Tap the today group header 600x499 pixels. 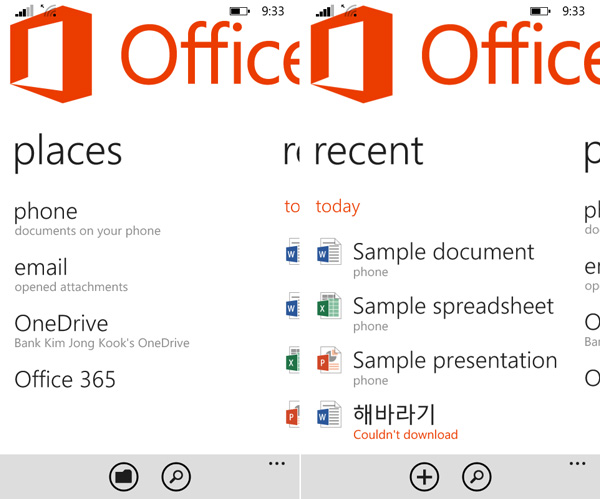[338, 207]
